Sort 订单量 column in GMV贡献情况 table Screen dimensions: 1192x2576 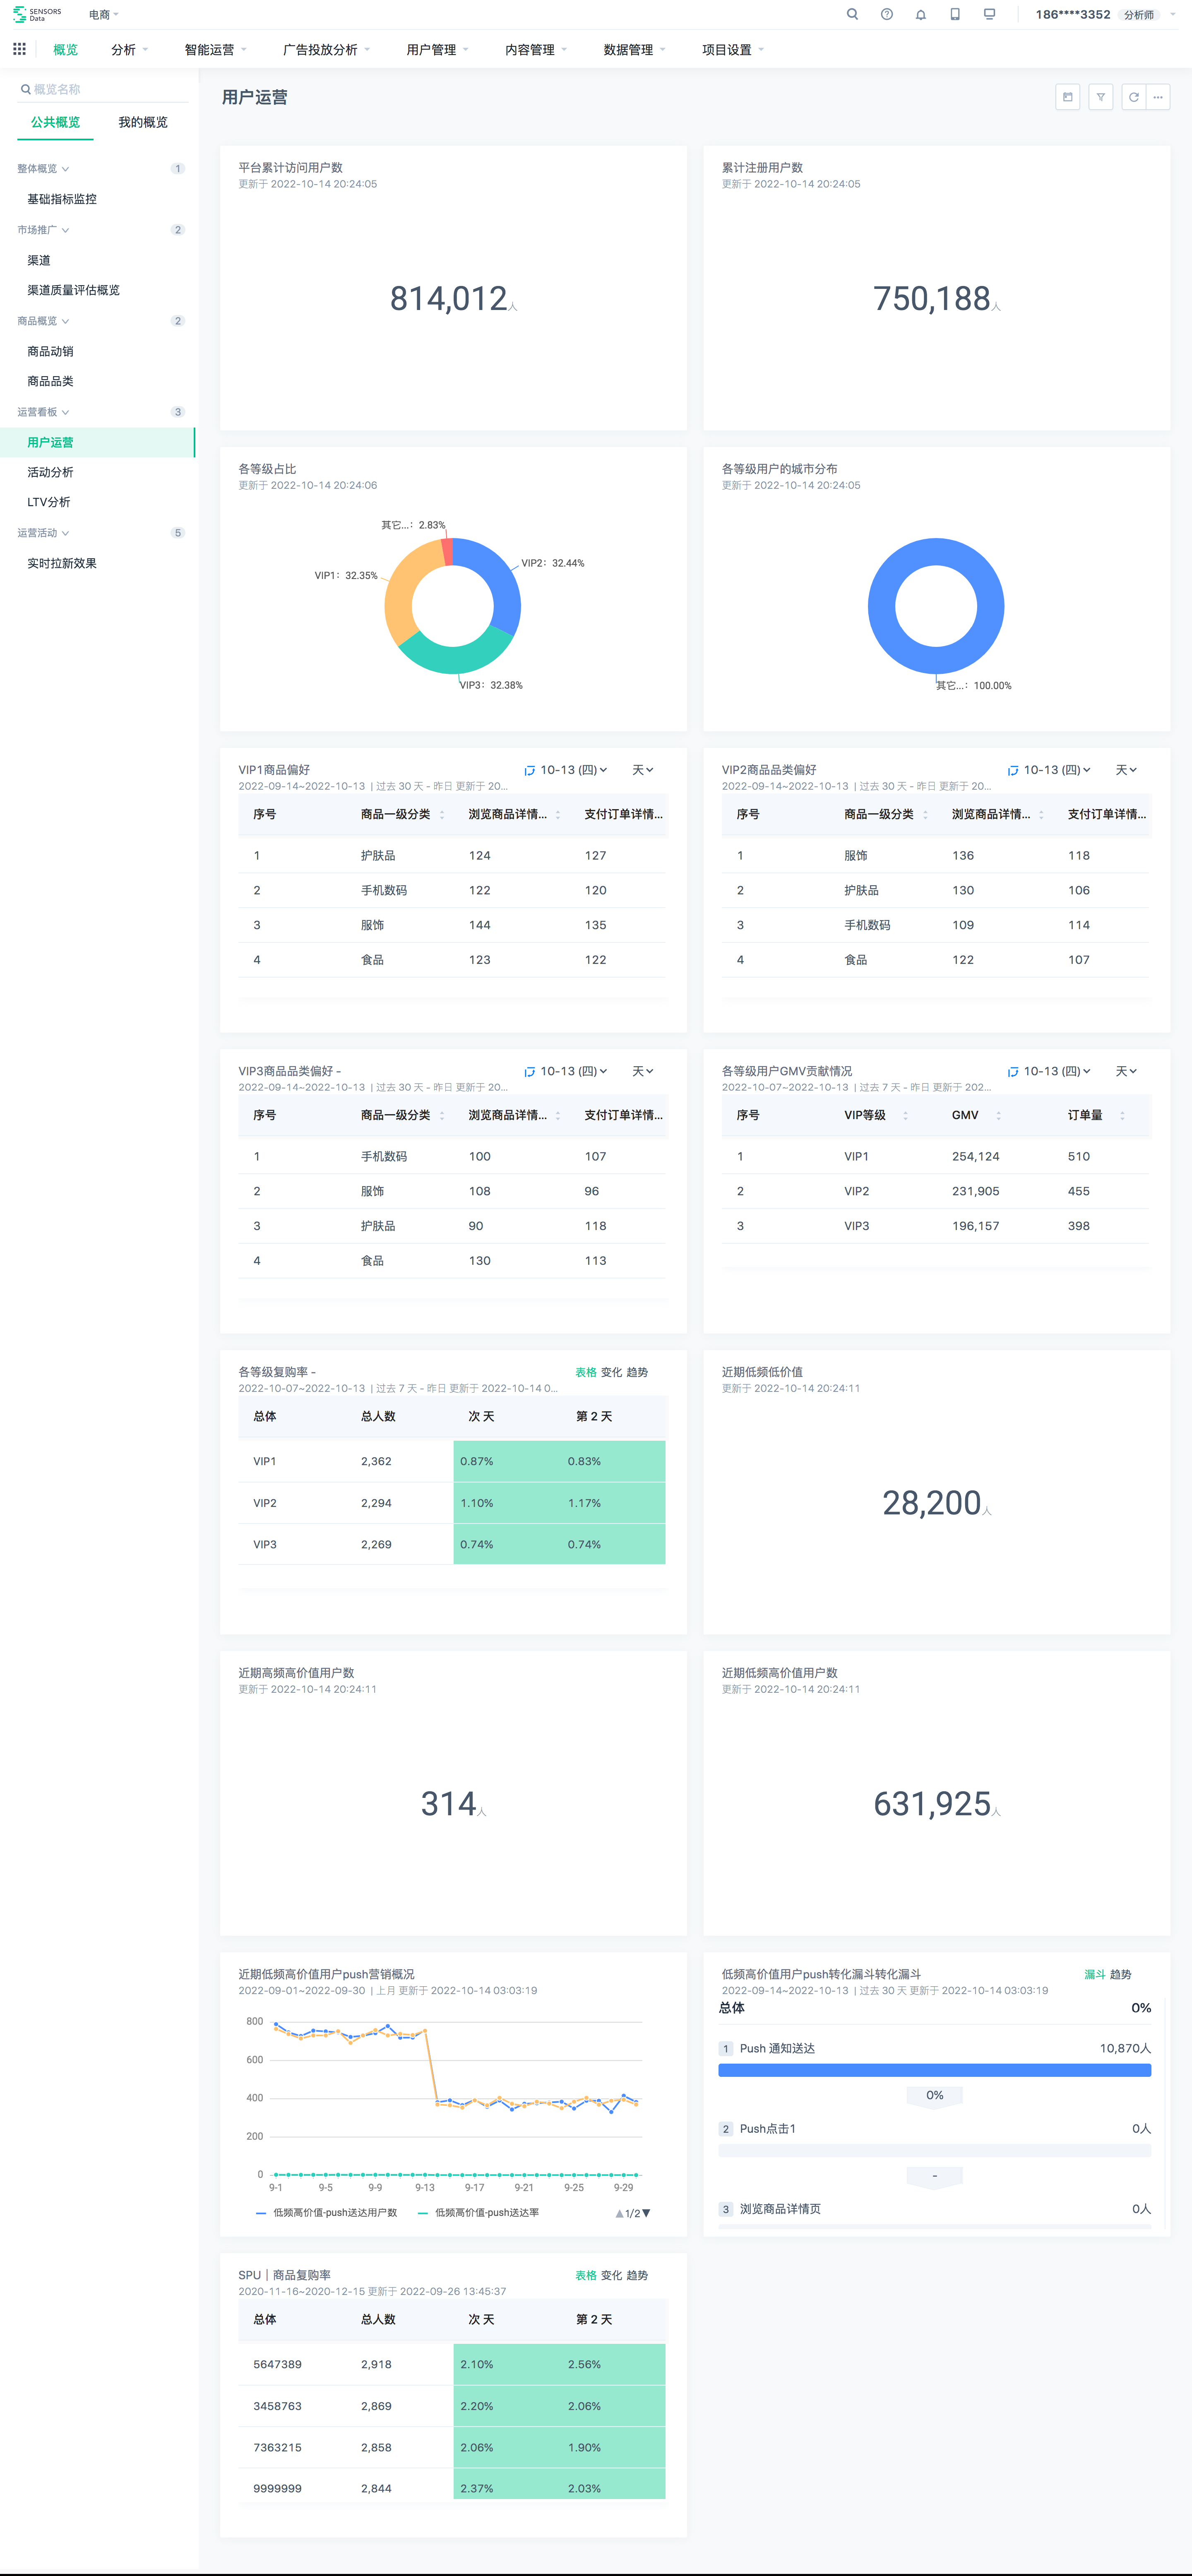pyautogui.click(x=1122, y=1116)
